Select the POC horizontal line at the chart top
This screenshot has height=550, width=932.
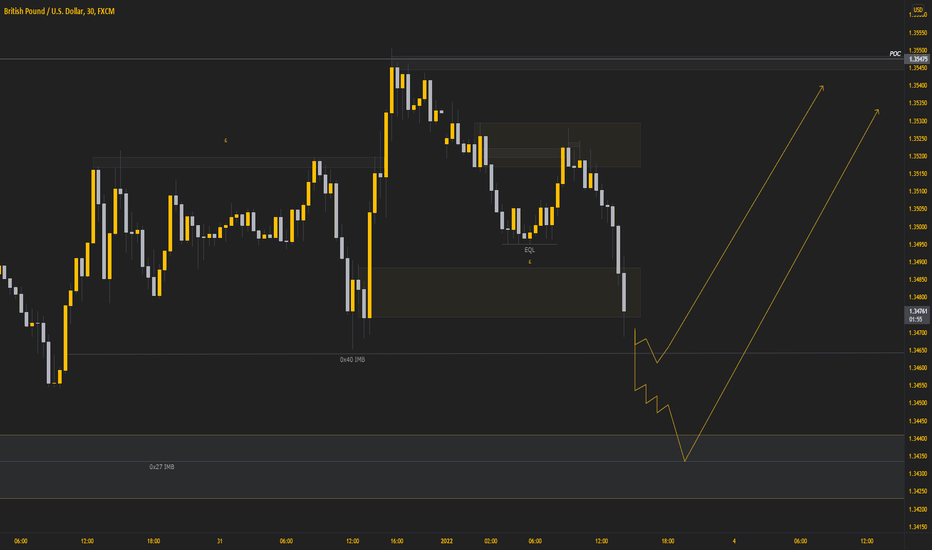pyautogui.click(x=452, y=59)
